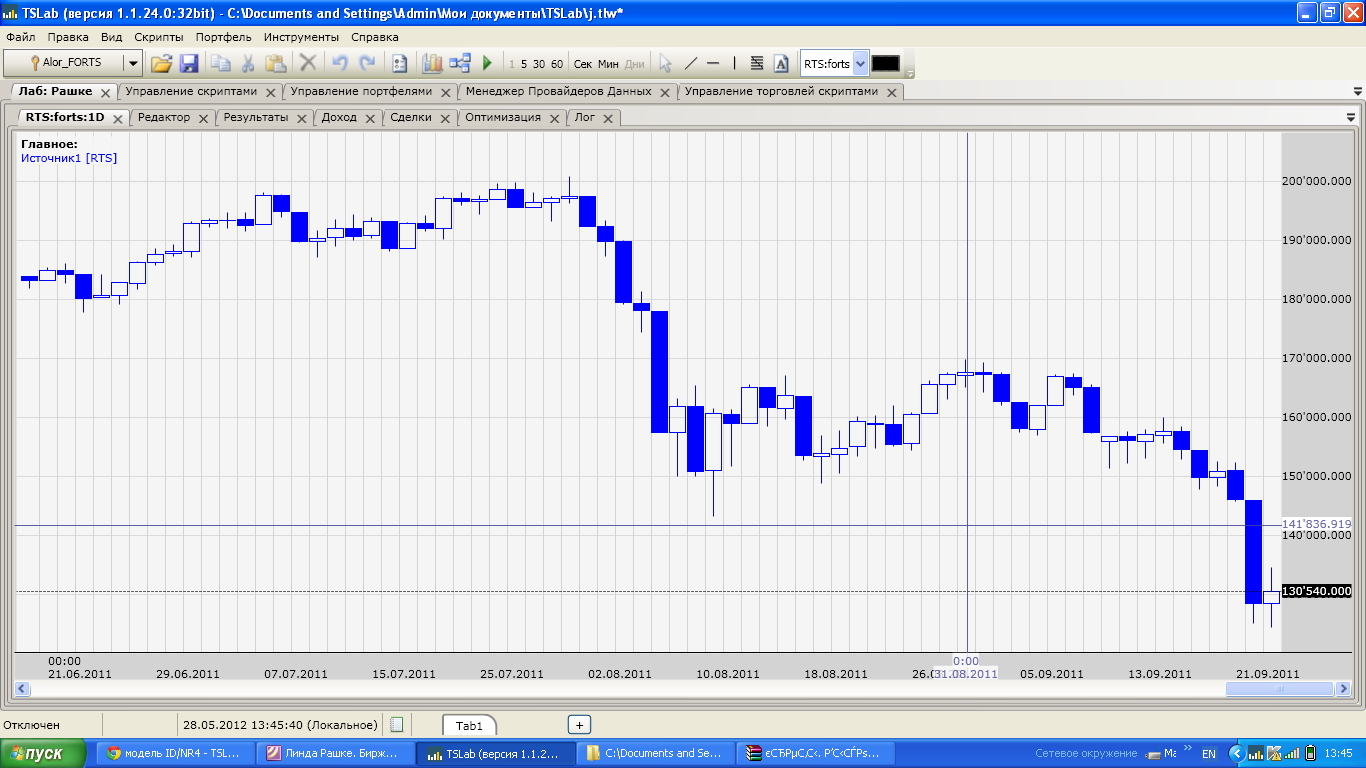The width and height of the screenshot is (1366, 768).
Task: Open the Портфель menu
Action: click(224, 37)
